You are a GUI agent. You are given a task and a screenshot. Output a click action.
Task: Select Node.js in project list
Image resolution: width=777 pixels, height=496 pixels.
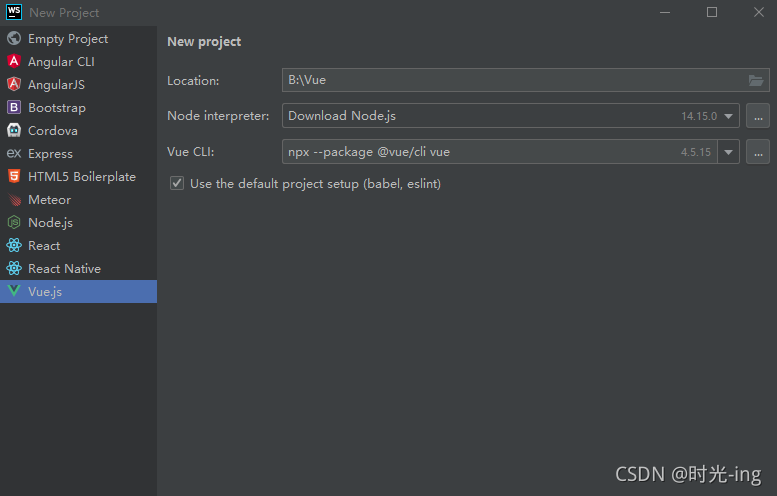pyautogui.click(x=78, y=222)
